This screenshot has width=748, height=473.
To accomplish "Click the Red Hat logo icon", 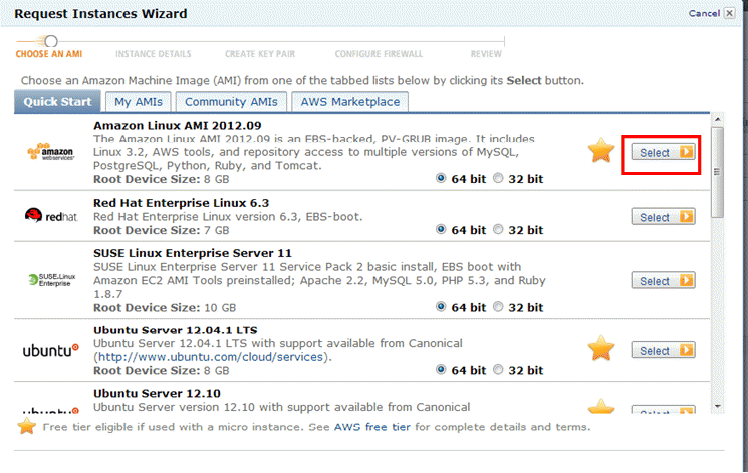I will tap(33, 215).
